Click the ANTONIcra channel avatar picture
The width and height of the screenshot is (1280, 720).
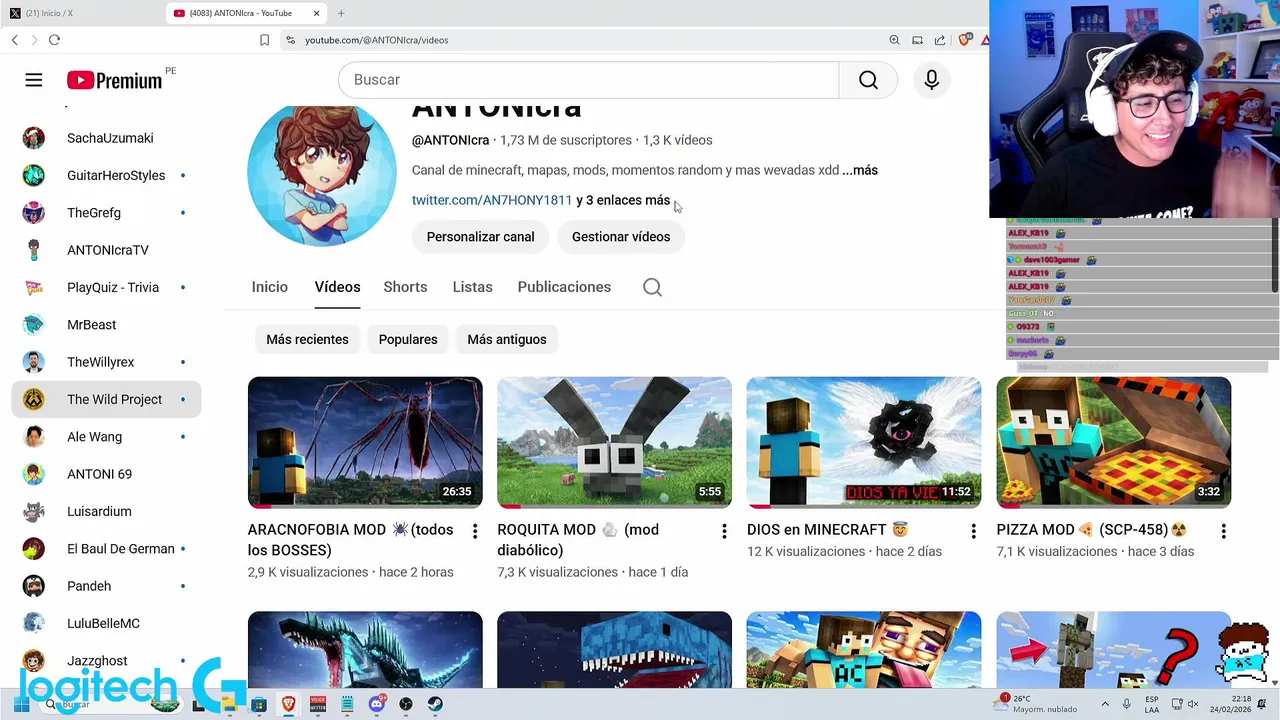tap(322, 173)
